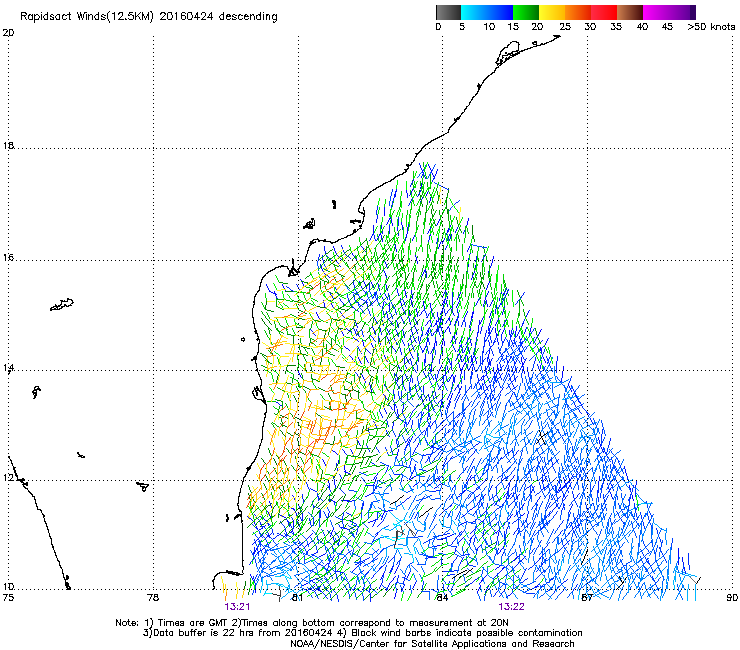Click the magenta 40-45 knots legend swatch
Screen dimensions: 740x650
point(656,12)
